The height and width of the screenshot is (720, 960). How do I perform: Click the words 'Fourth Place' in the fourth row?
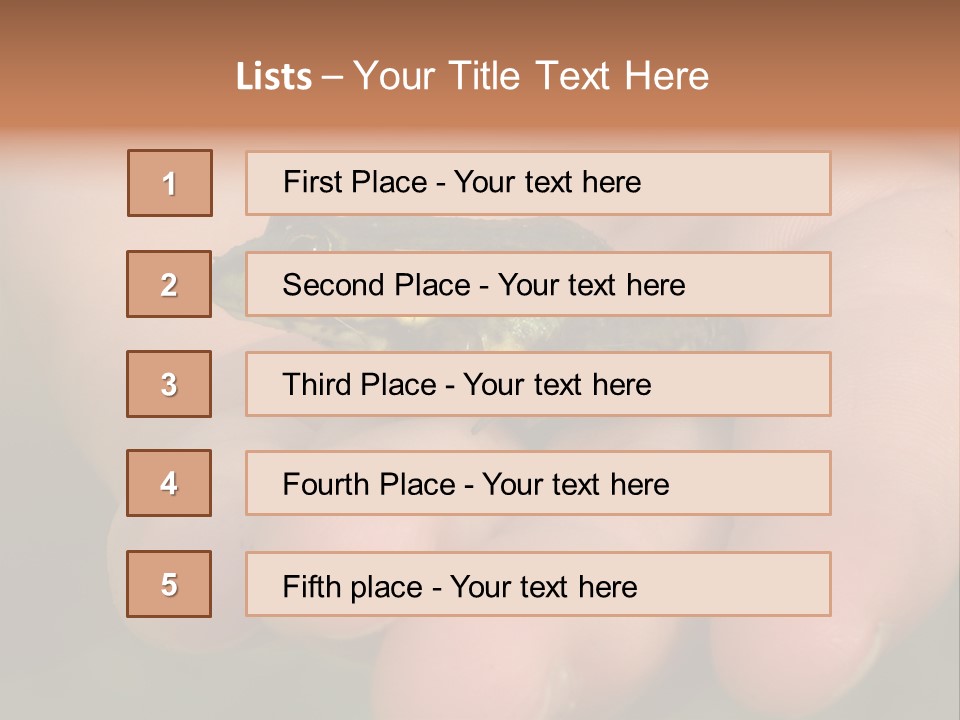(369, 484)
